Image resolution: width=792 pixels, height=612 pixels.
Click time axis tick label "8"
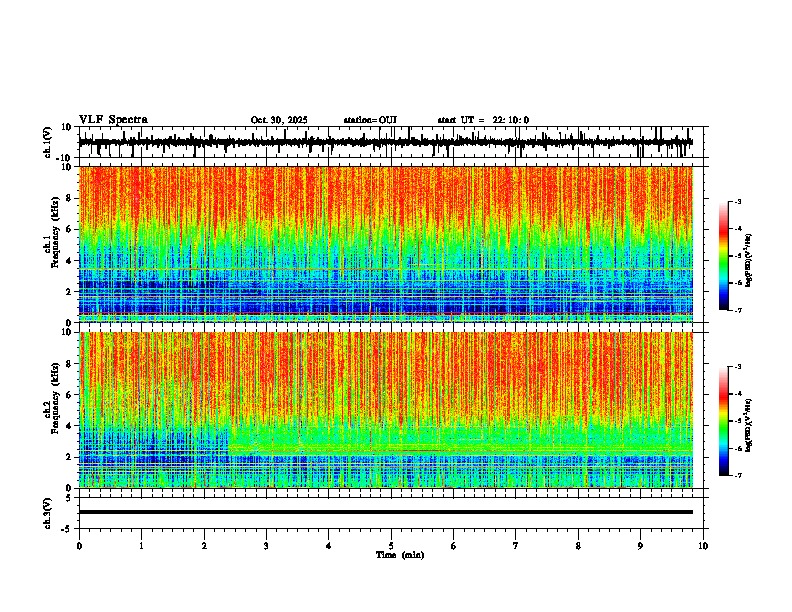point(578,546)
